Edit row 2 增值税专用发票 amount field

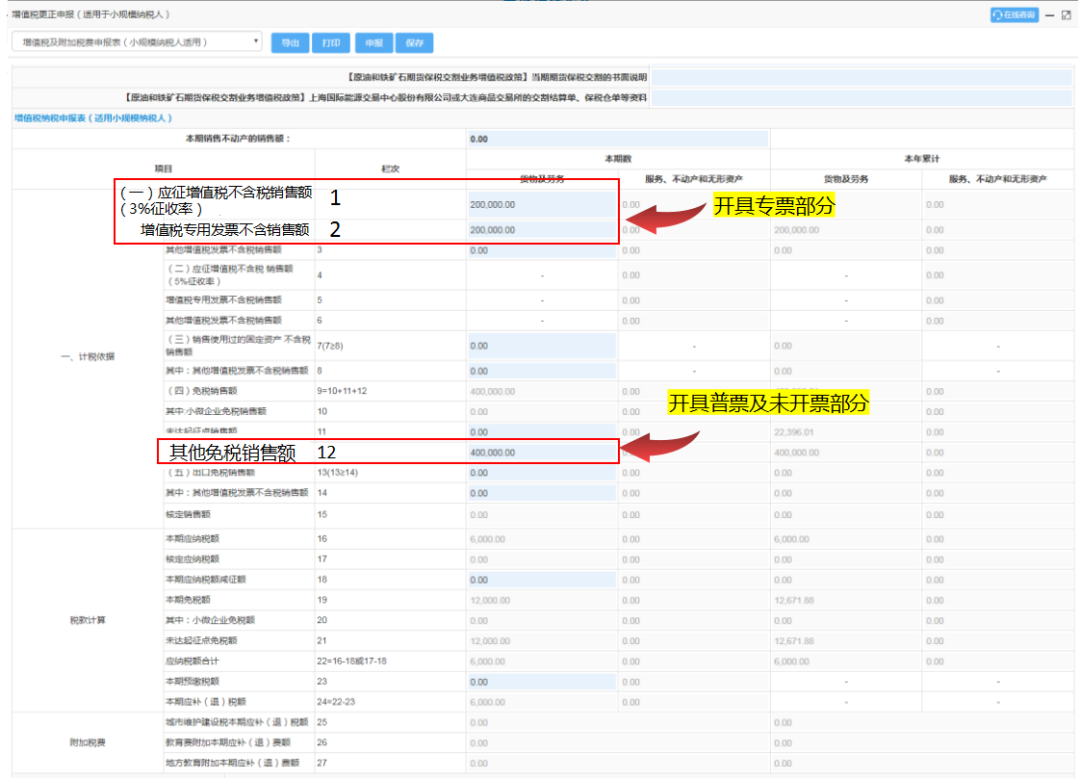[x=541, y=230]
